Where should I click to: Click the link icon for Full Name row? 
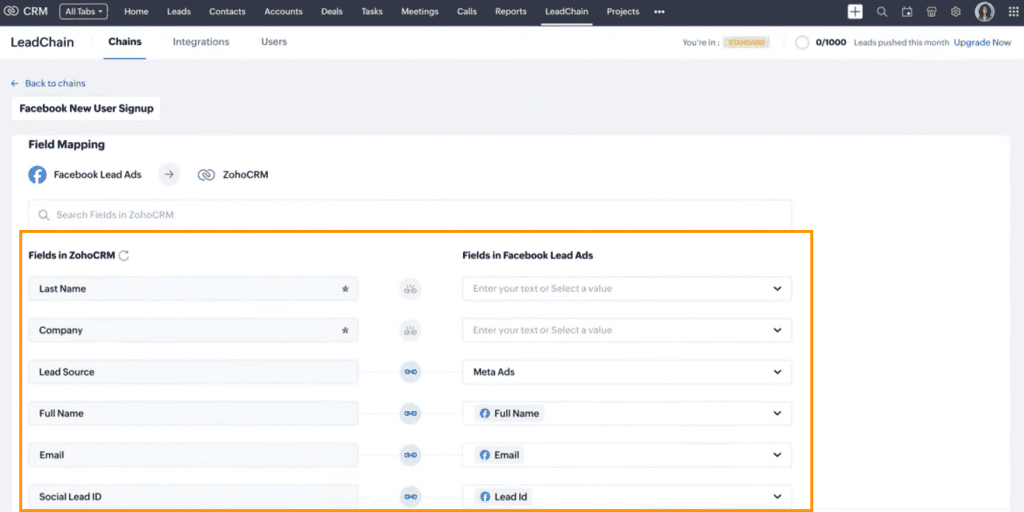coord(410,413)
